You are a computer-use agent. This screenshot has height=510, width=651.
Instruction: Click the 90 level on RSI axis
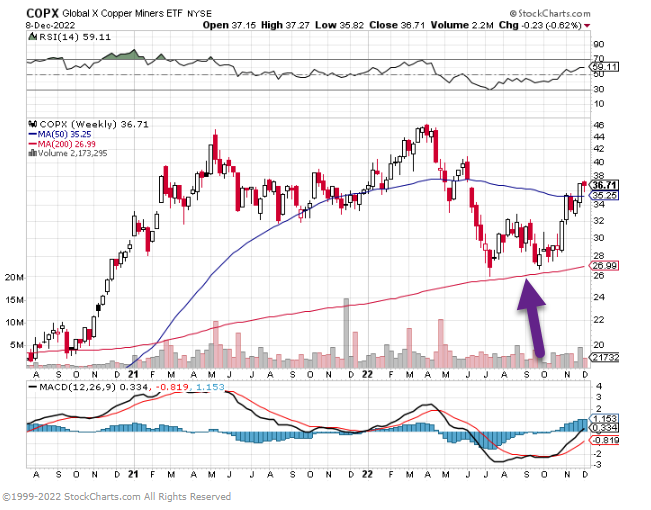pos(599,44)
